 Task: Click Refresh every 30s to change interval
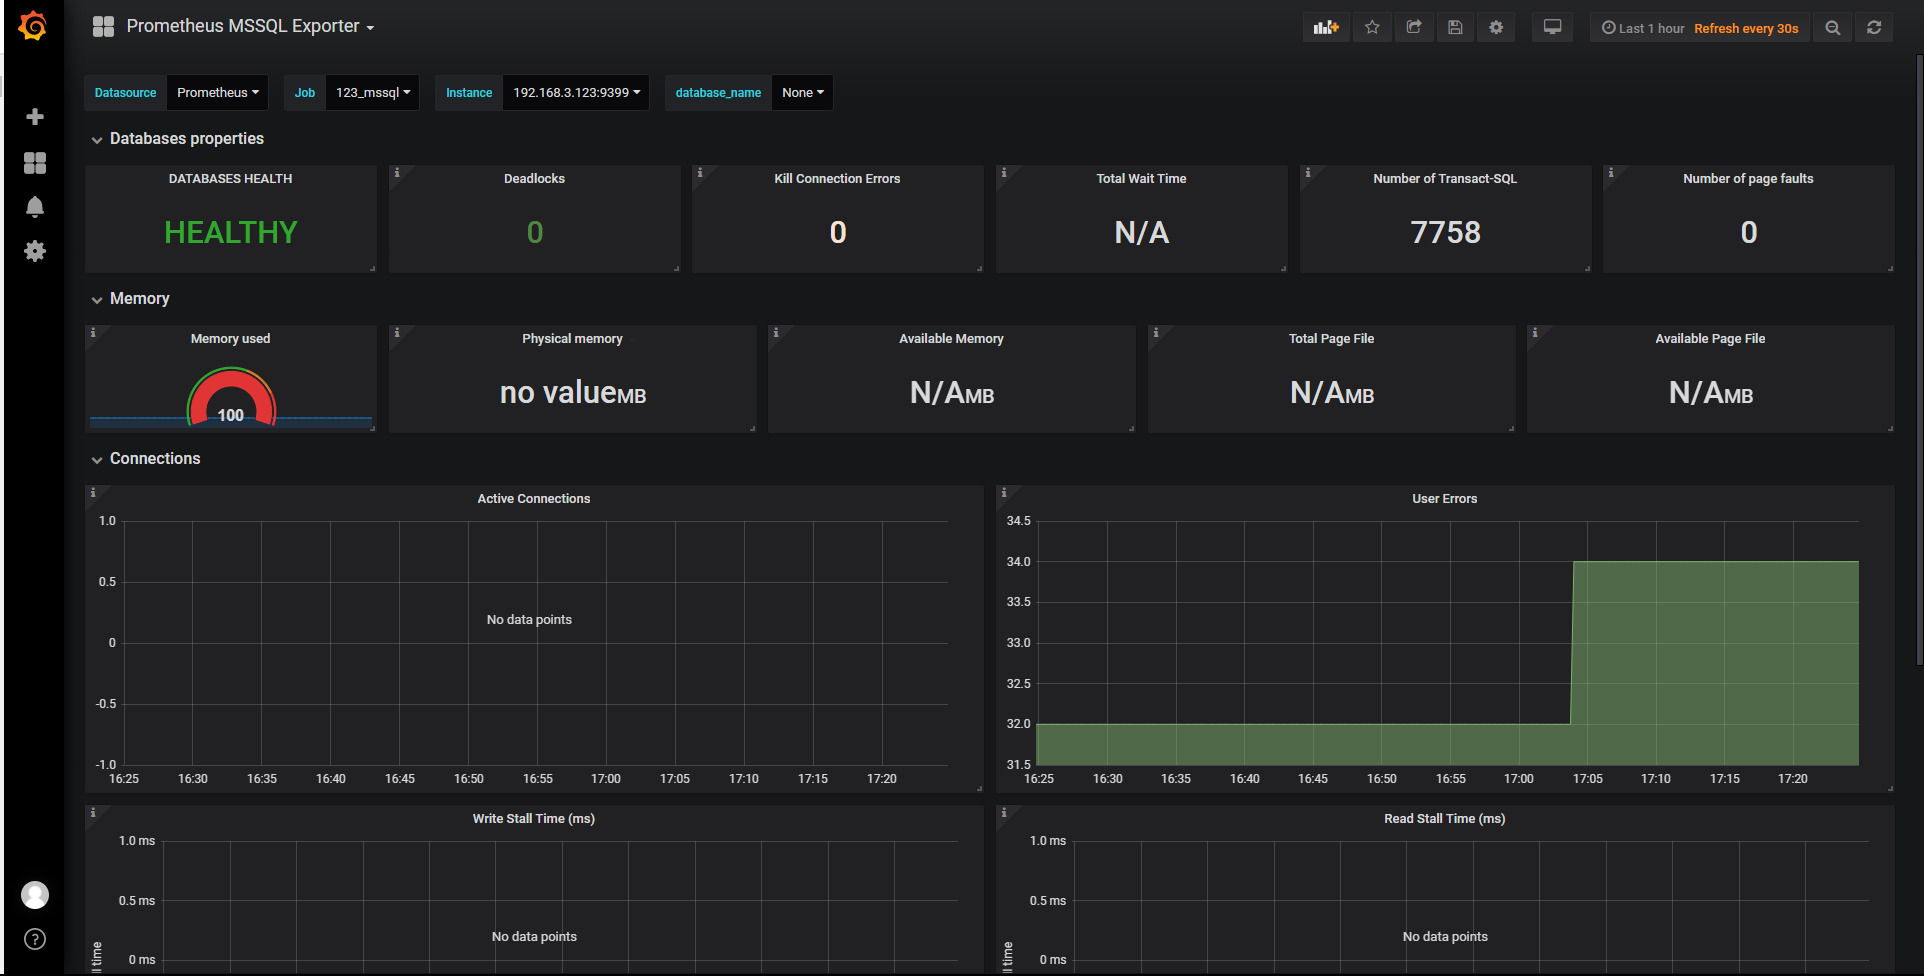coord(1745,28)
